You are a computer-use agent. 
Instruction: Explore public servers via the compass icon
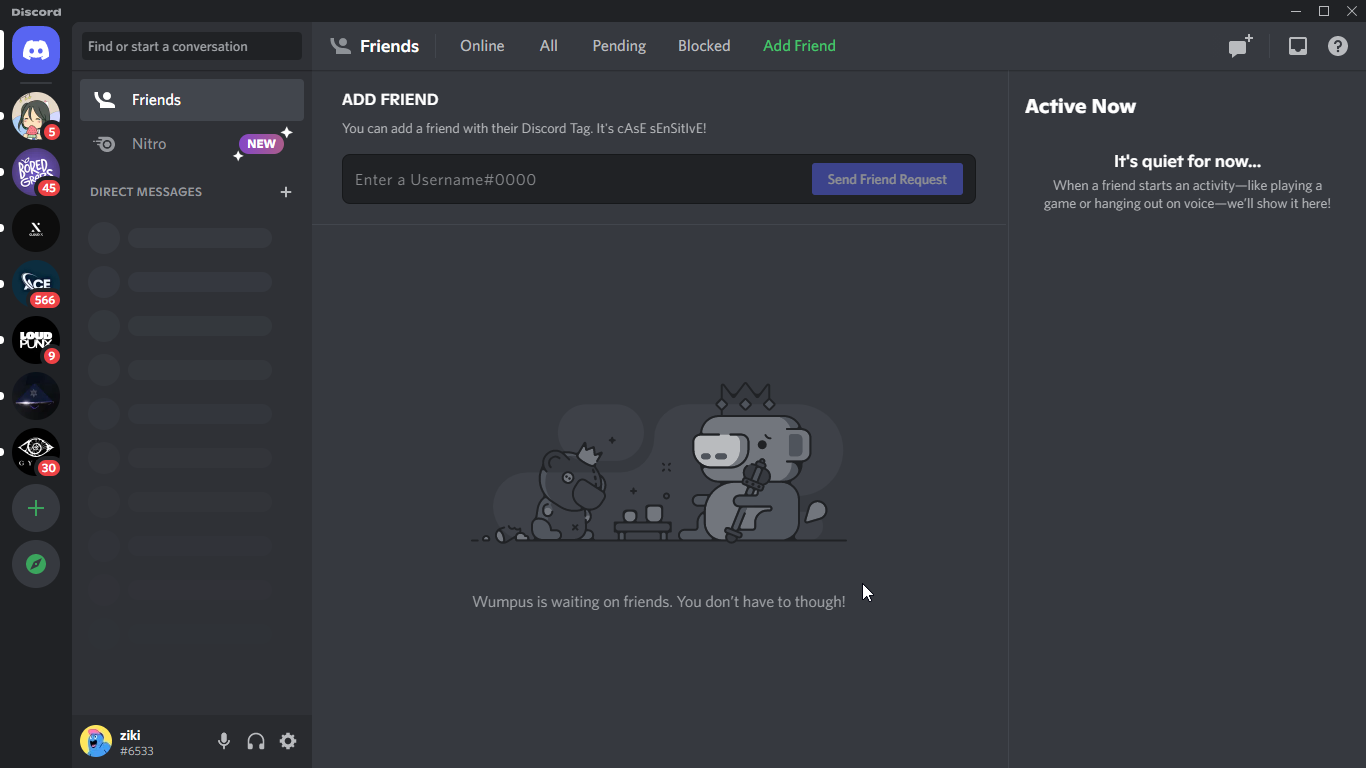[x=35, y=564]
